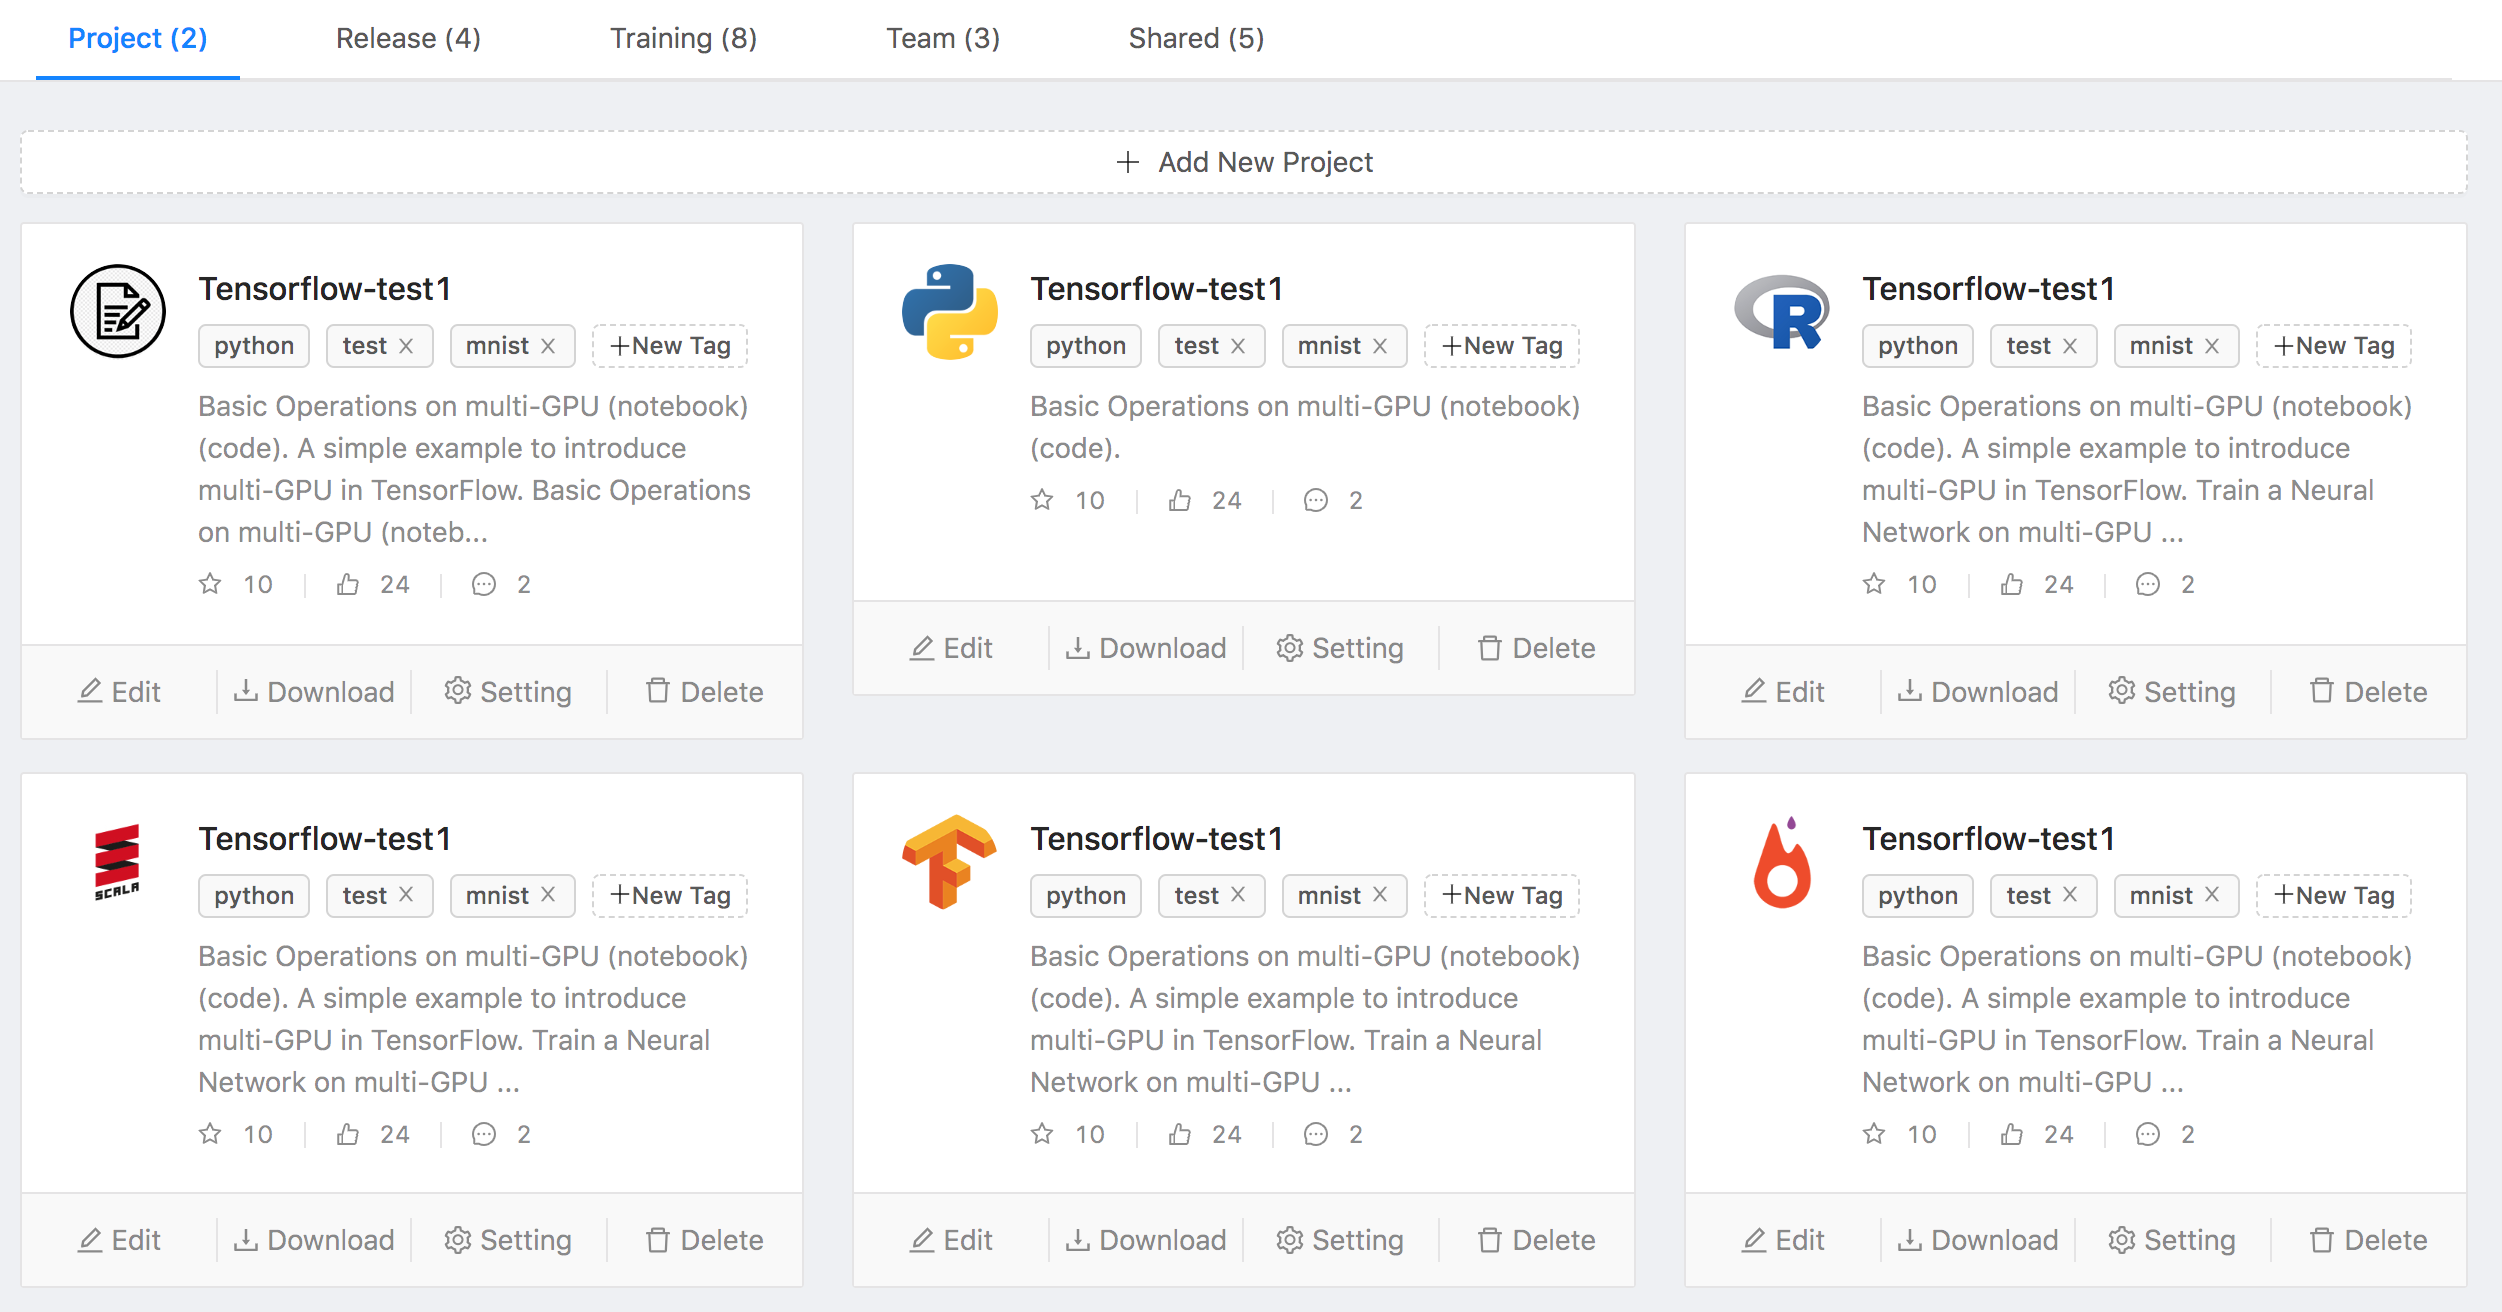The width and height of the screenshot is (2502, 1312).
Task: Add new tag on R logo card
Action: [x=2333, y=346]
